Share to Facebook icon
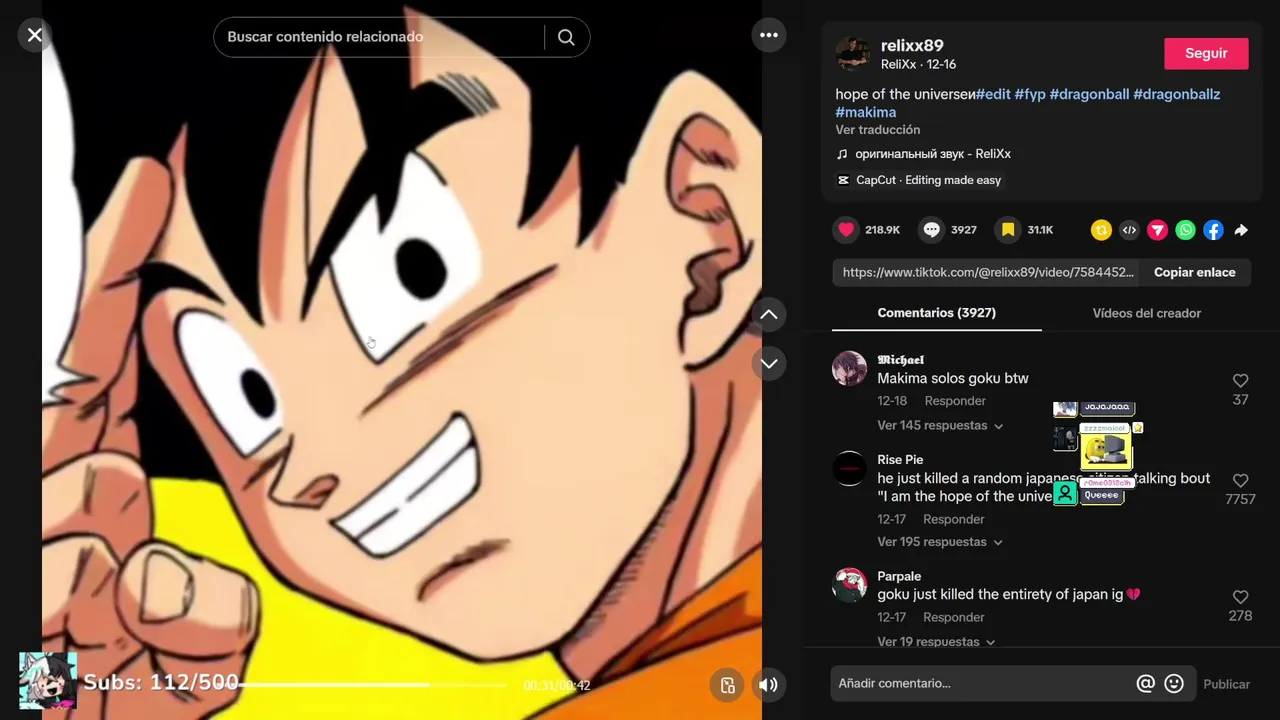This screenshot has height=720, width=1280. [1213, 230]
